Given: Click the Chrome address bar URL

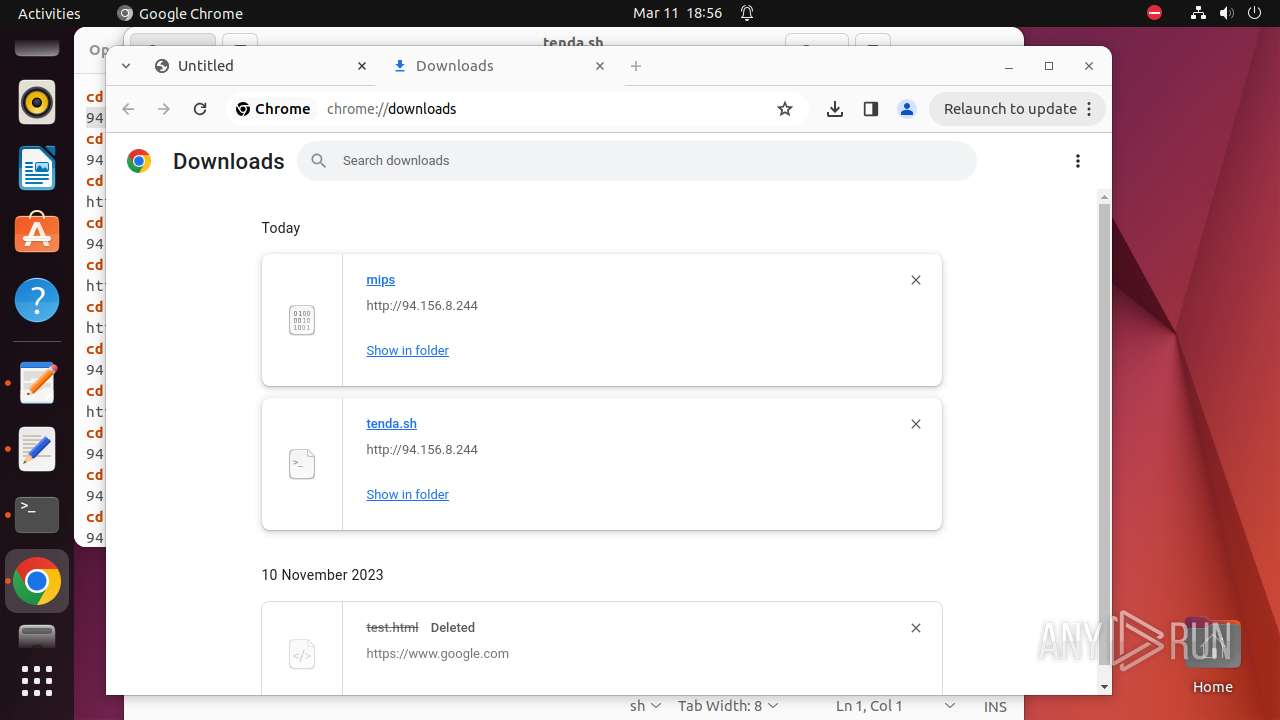Looking at the screenshot, I should [x=391, y=109].
